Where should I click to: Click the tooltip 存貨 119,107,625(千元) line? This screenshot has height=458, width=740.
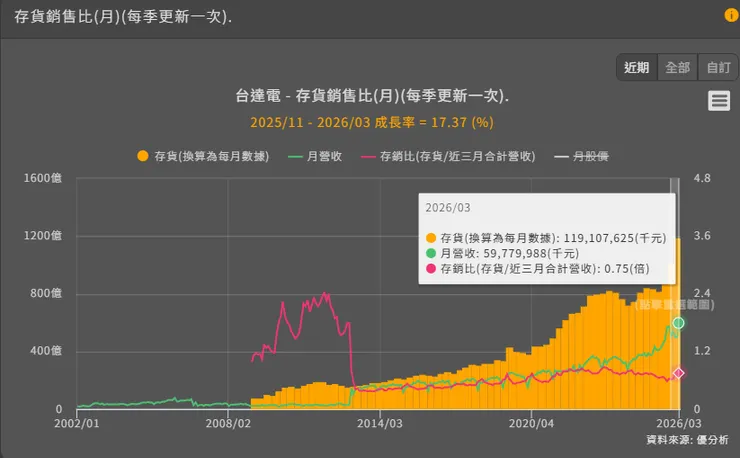pos(546,238)
